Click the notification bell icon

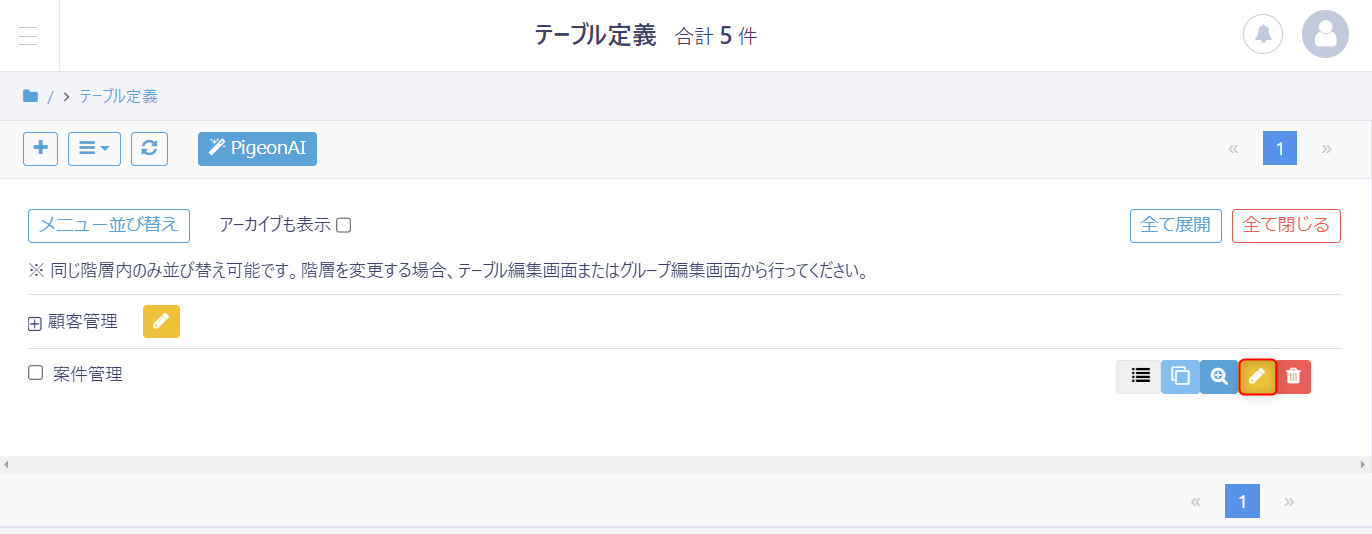(1262, 34)
